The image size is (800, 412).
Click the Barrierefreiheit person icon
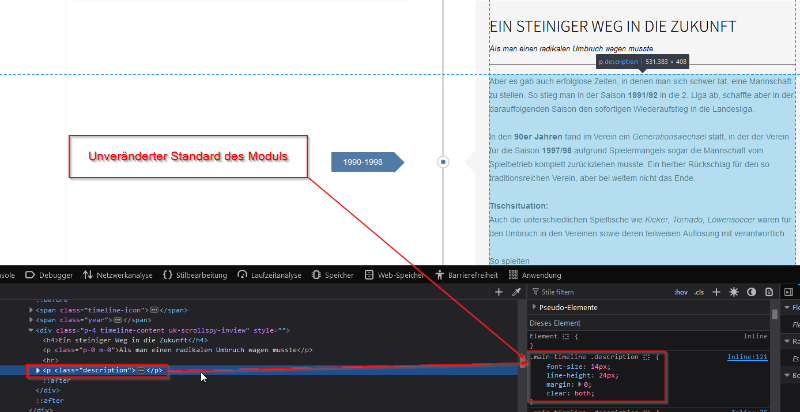[440, 275]
